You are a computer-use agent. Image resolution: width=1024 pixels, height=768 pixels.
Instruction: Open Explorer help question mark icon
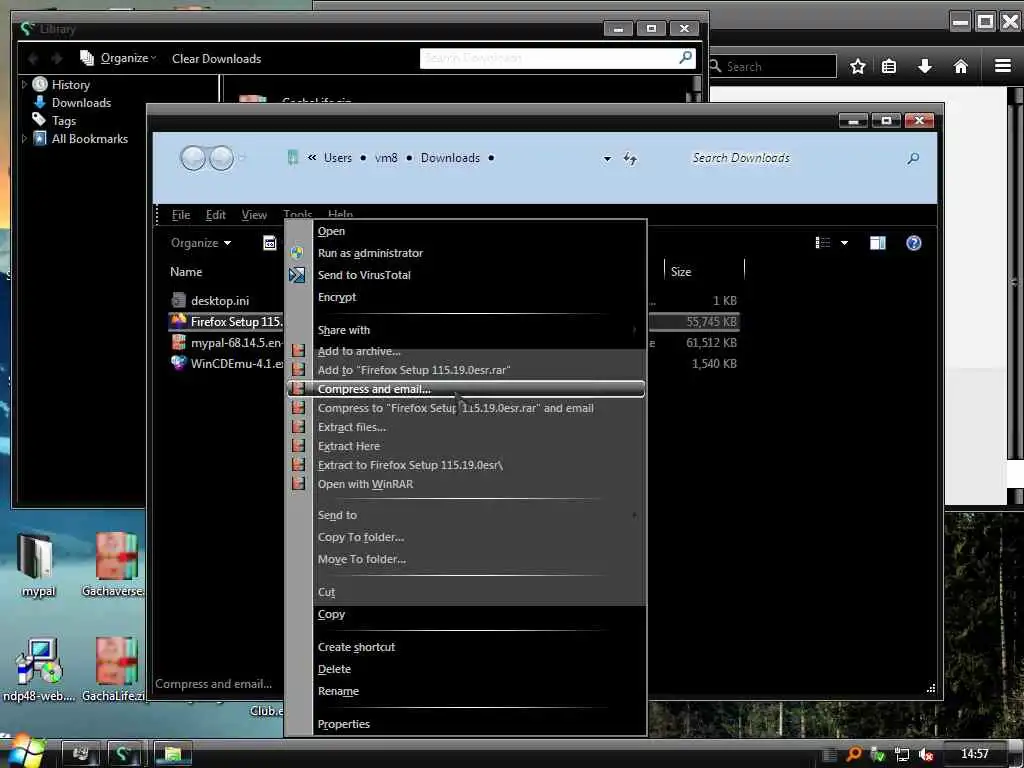point(914,243)
